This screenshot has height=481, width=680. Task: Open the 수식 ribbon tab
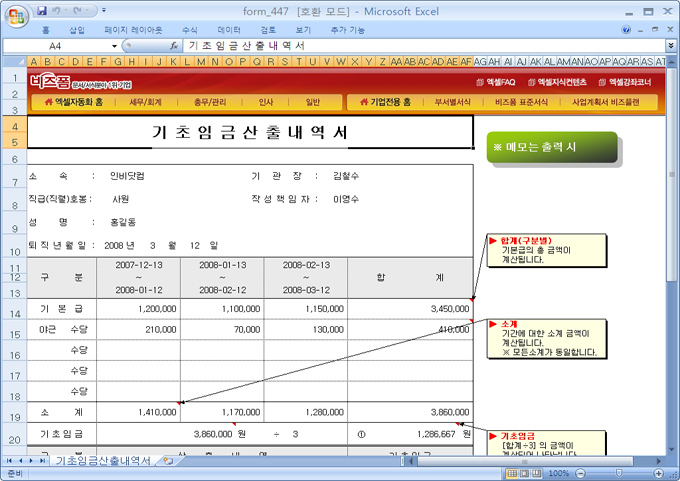click(189, 30)
